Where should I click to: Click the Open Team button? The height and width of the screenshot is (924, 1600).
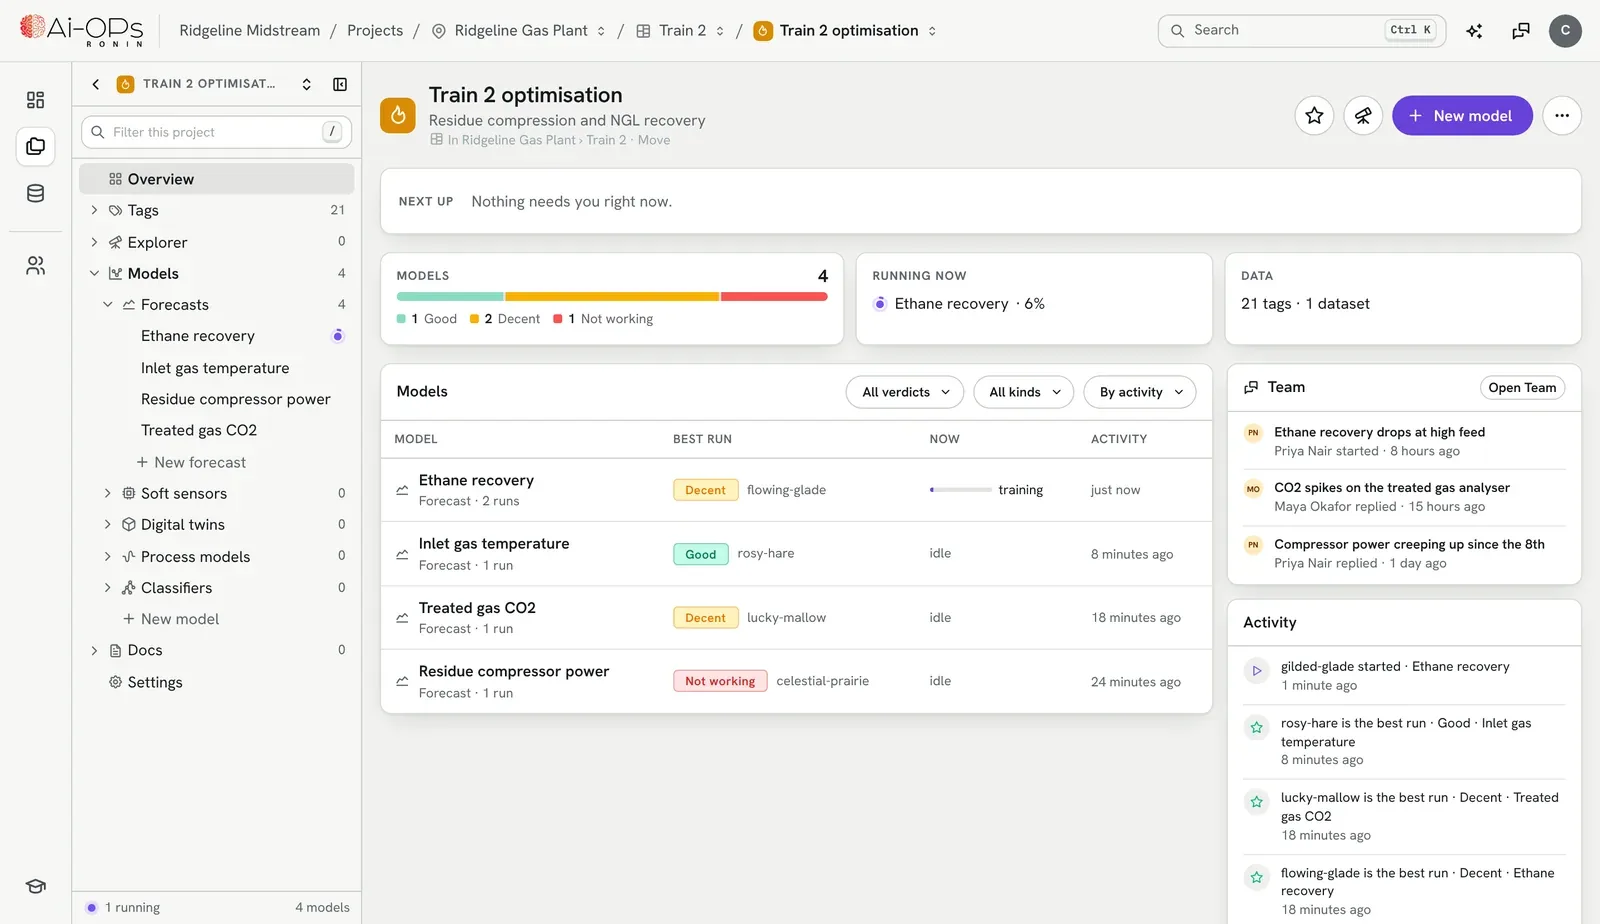[1522, 388]
